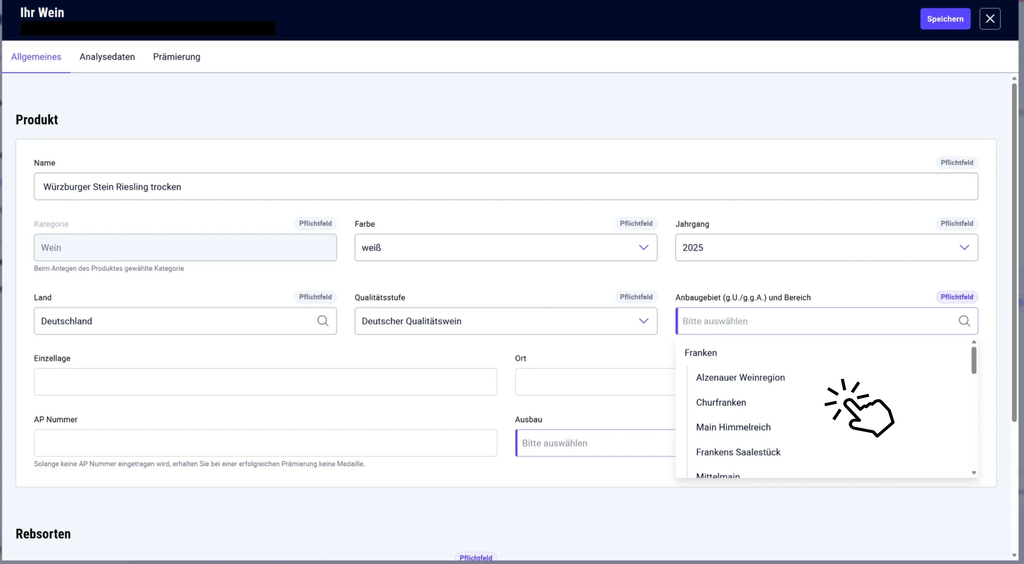Click into the Name text field
Screen dimensions: 1024x564
pyautogui.click(x=505, y=187)
